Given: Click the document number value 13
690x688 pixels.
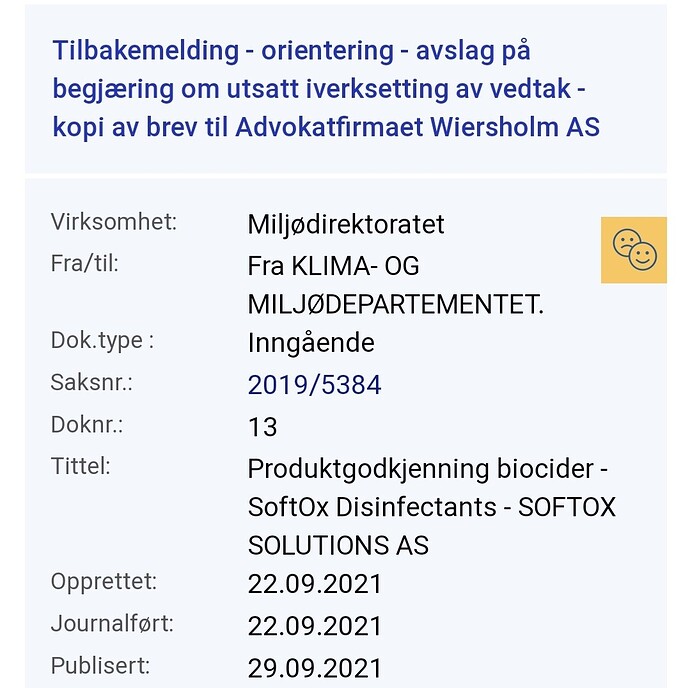Looking at the screenshot, I should 262,427.
